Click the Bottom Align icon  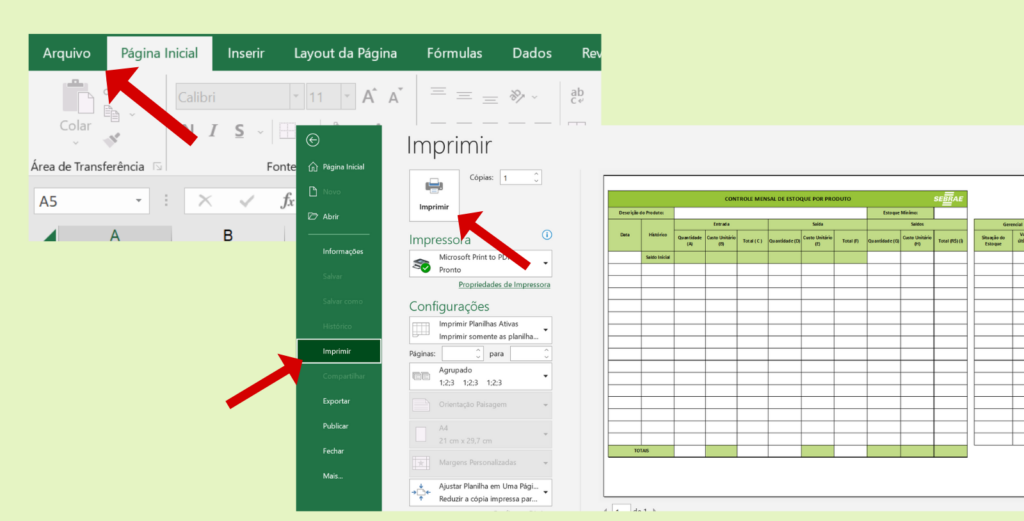(x=490, y=100)
